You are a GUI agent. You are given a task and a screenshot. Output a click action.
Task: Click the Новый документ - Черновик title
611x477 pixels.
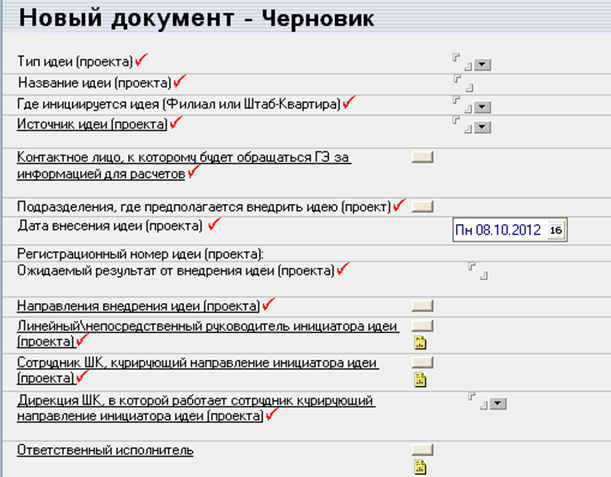coord(197,18)
